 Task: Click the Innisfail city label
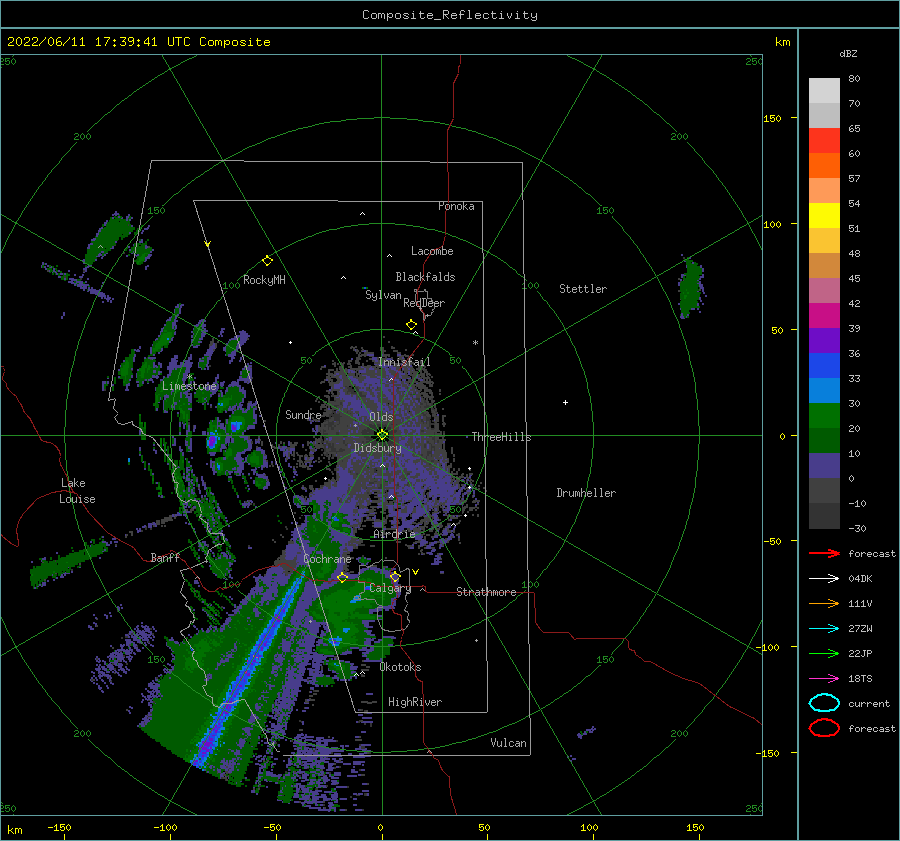(x=404, y=362)
